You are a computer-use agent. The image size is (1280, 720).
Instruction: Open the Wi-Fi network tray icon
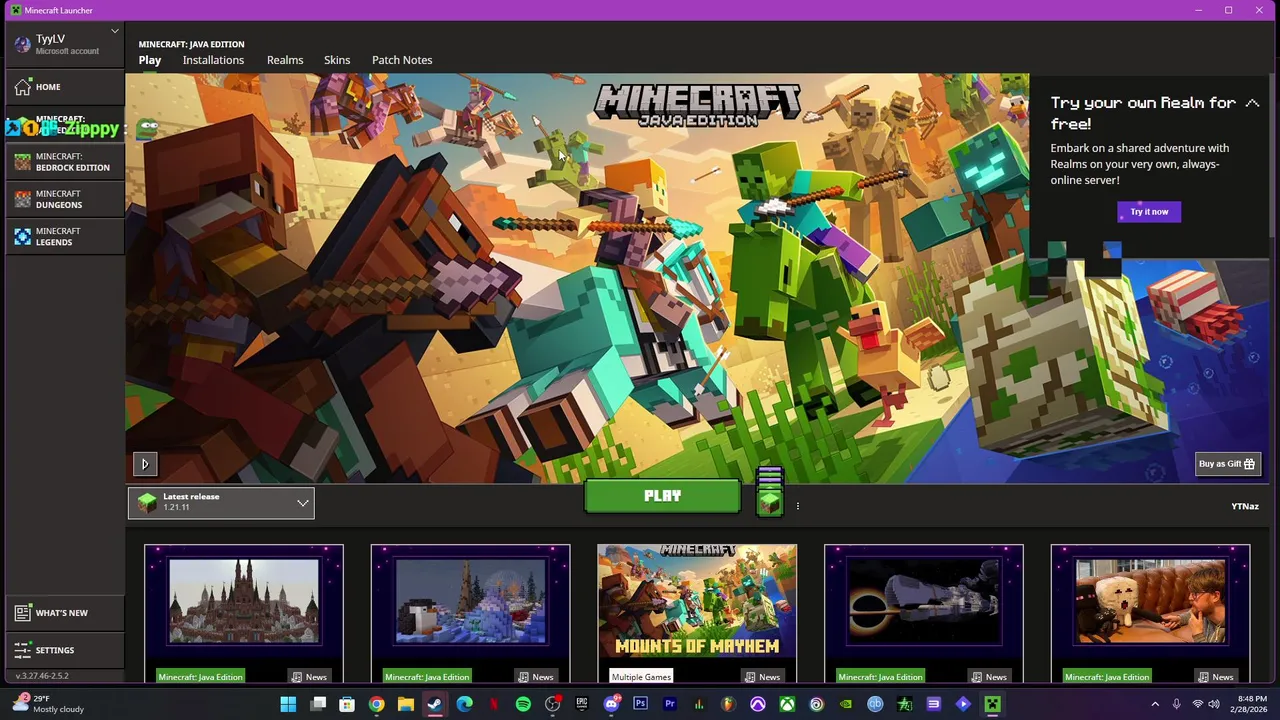(x=1198, y=704)
